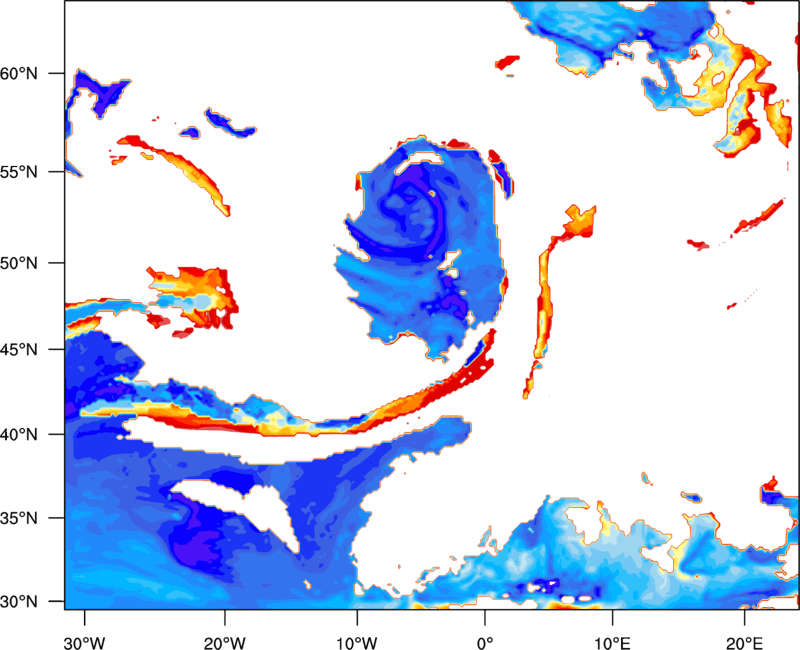The image size is (800, 650).
Task: Click the 55°N latitude label
Action: point(19,172)
